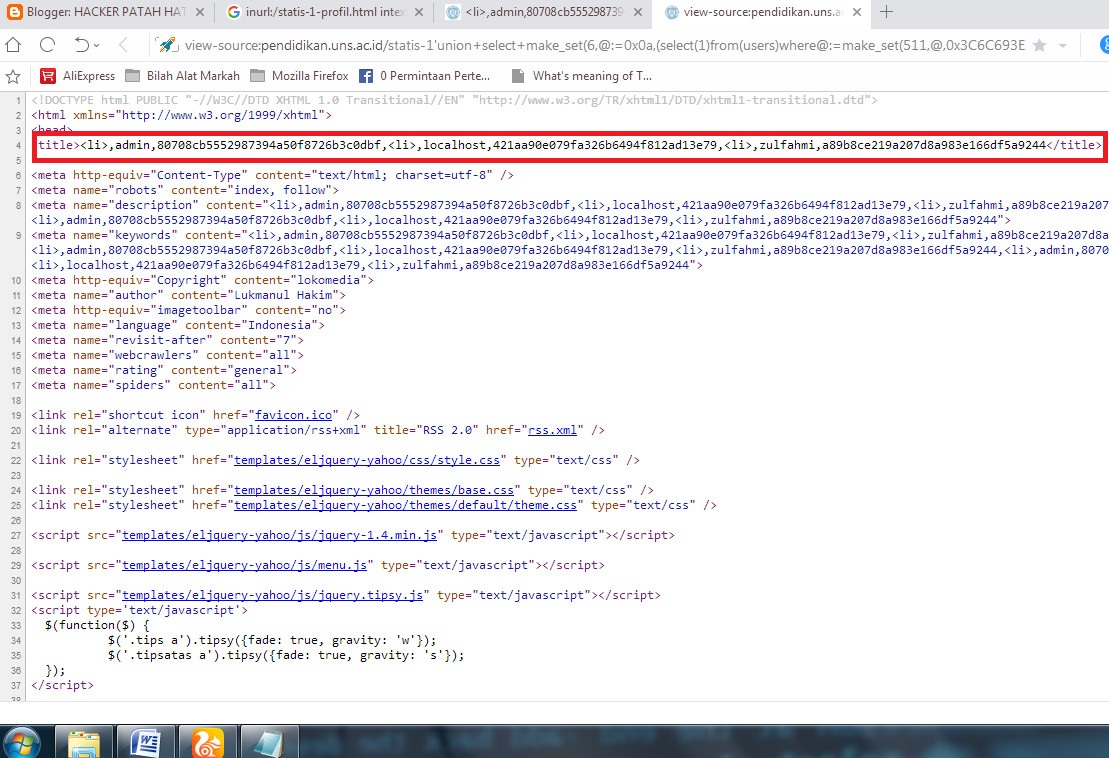
Task: Open the favicon.ico link in source
Action: pyautogui.click(x=293, y=415)
